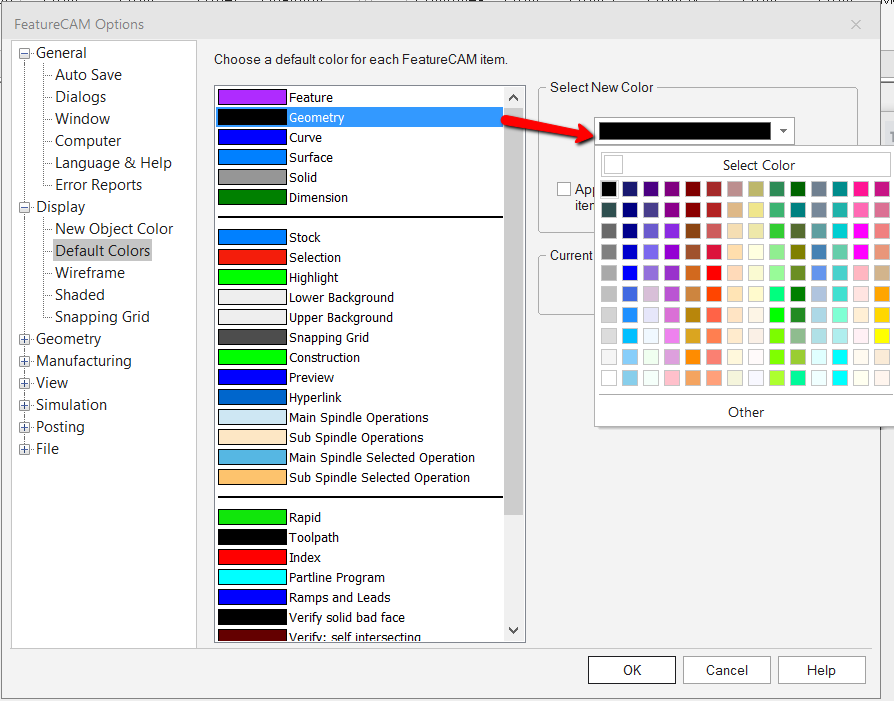This screenshot has width=894, height=701.
Task: Select the Selection color item
Action: tap(360, 257)
